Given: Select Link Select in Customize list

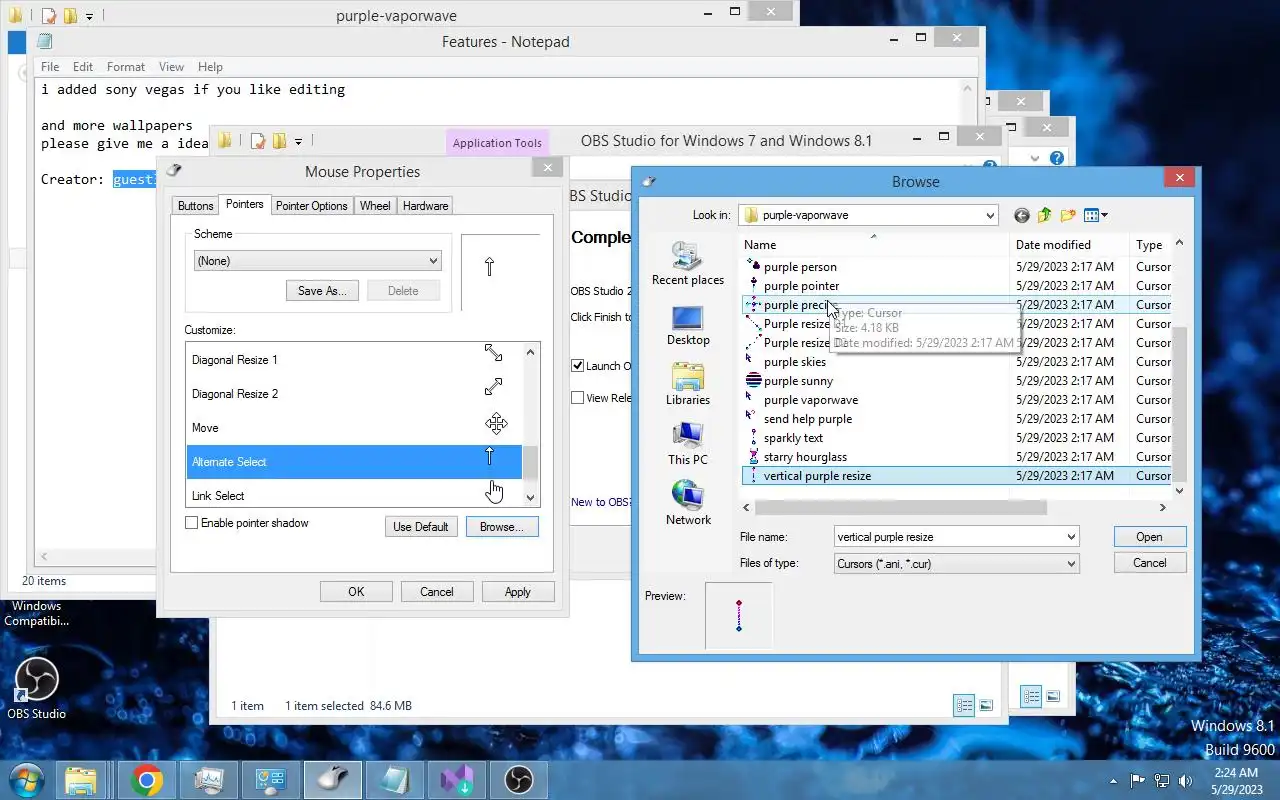Looking at the screenshot, I should pos(354,496).
